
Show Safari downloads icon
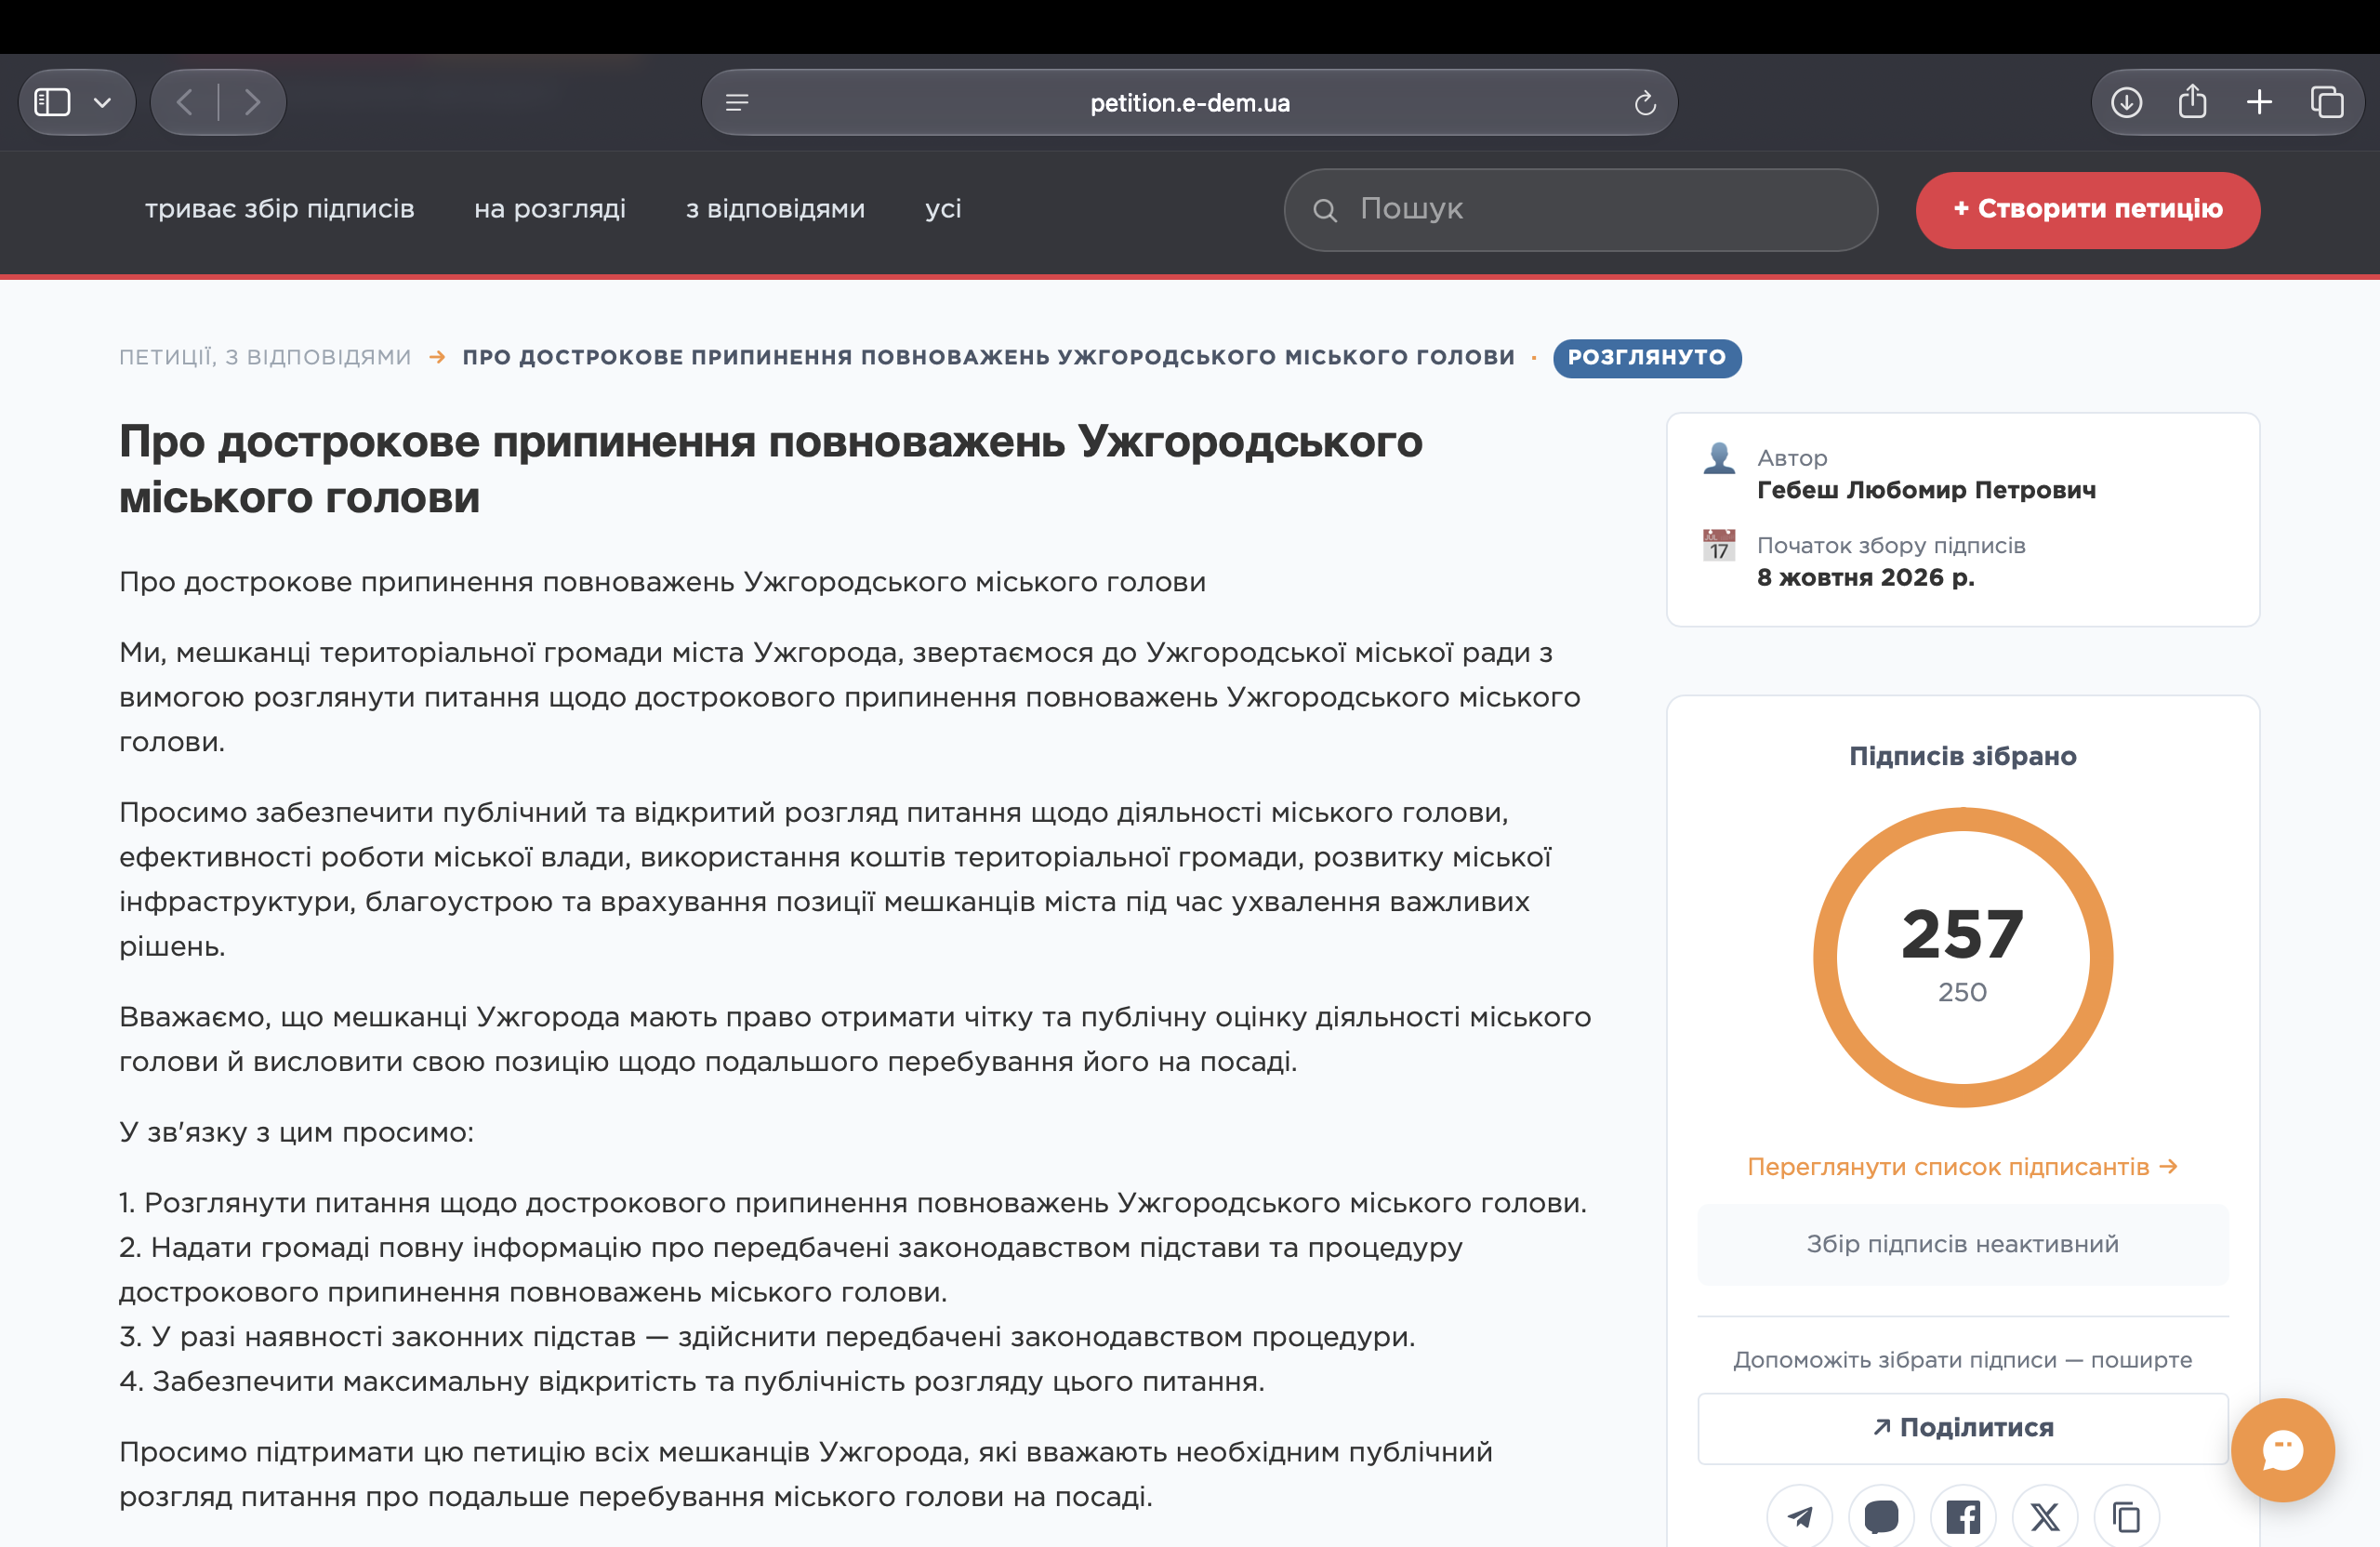[2126, 102]
